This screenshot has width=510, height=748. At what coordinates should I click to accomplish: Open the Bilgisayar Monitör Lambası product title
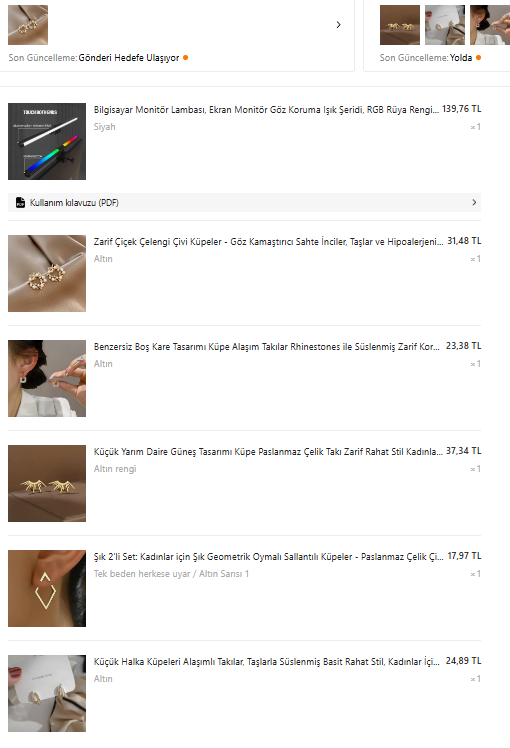pyautogui.click(x=266, y=110)
